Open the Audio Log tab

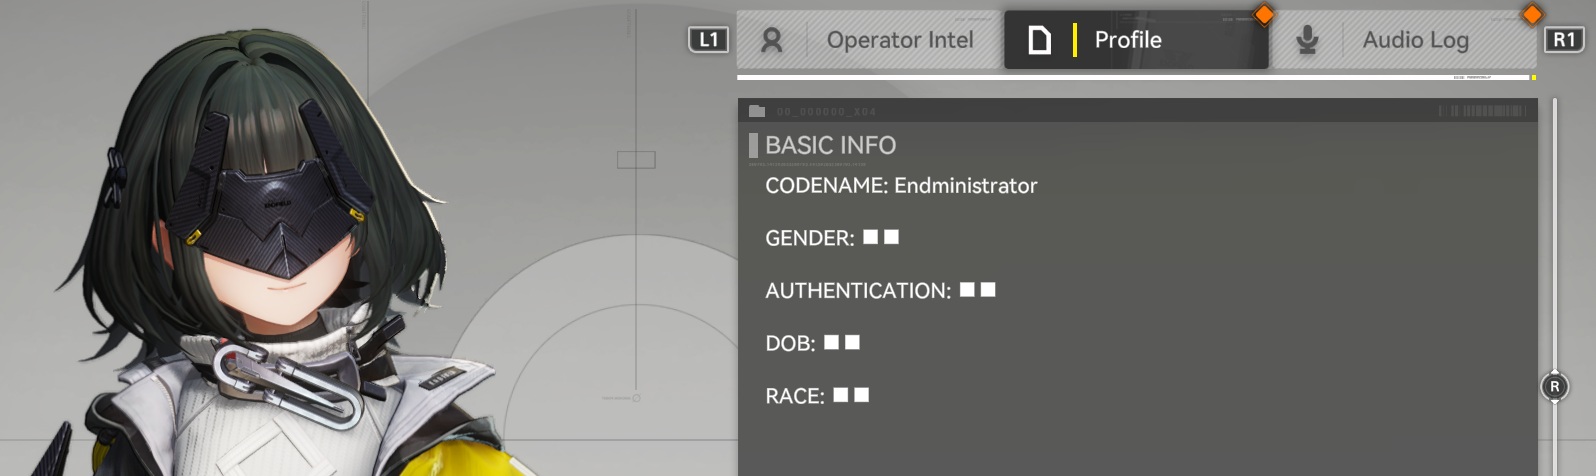coord(1403,40)
